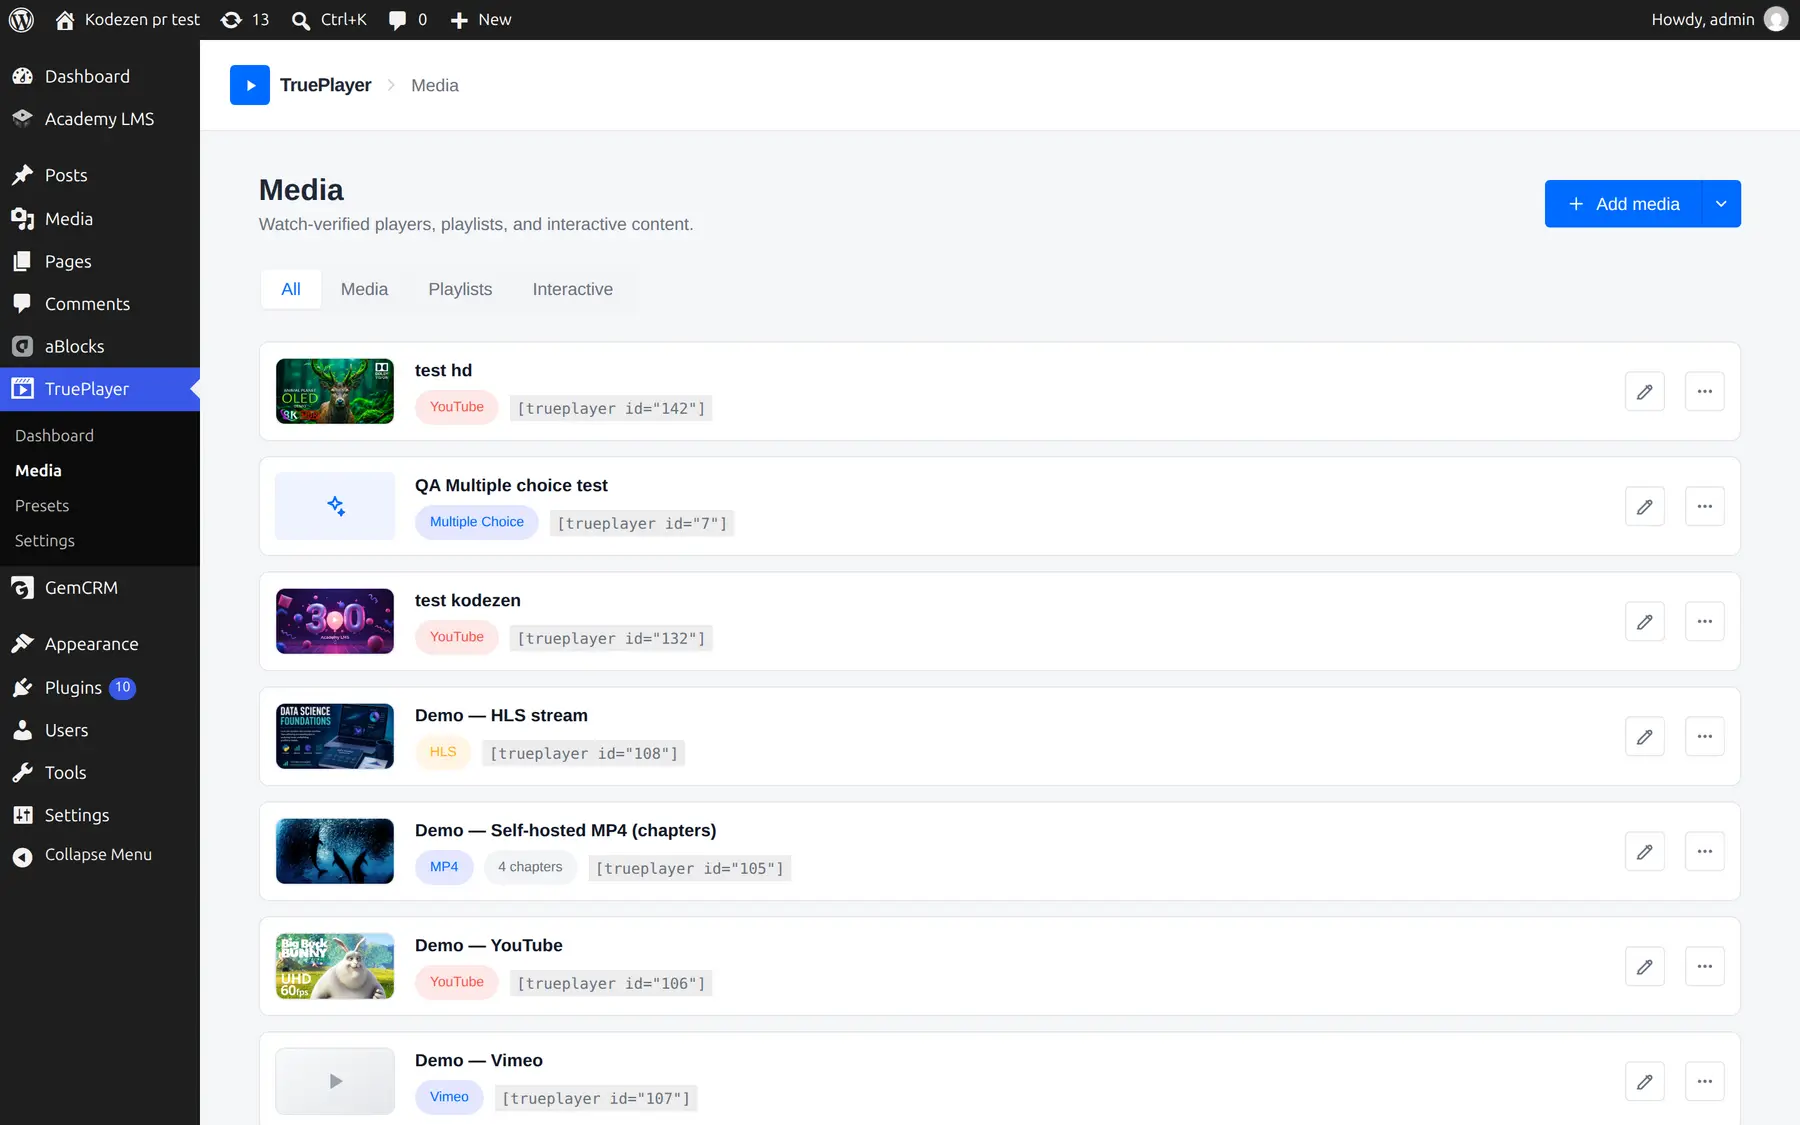Viewport: 1800px width, 1125px height.
Task: Open the TruePlayer Presets submenu
Action: [x=42, y=506]
